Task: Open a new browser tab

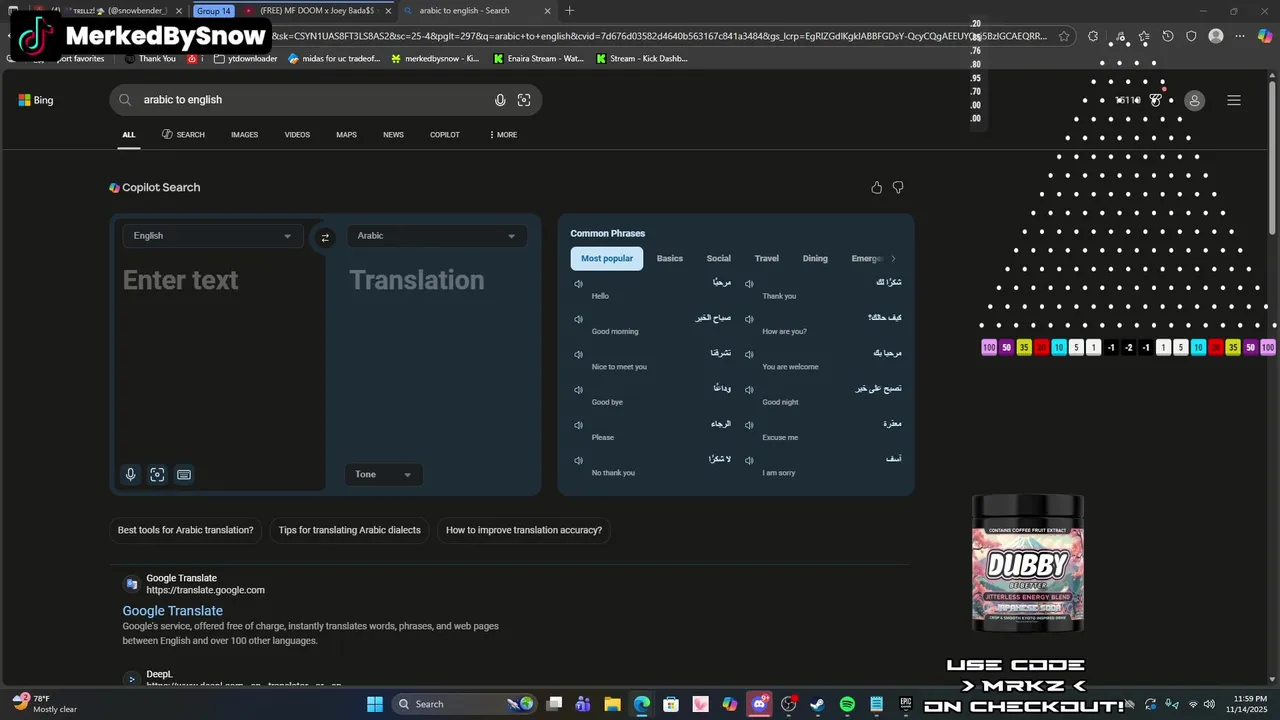Action: pyautogui.click(x=570, y=11)
